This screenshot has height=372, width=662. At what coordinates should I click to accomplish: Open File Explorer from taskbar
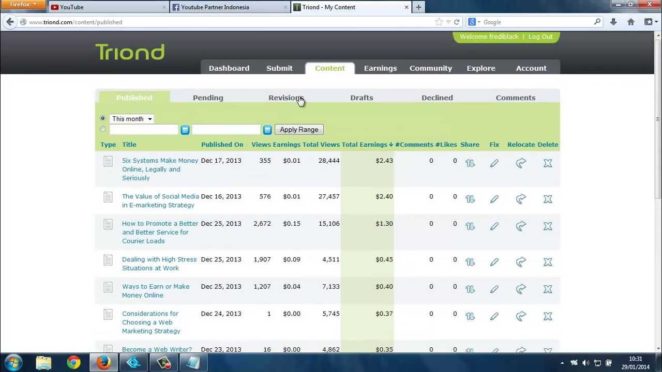point(43,363)
